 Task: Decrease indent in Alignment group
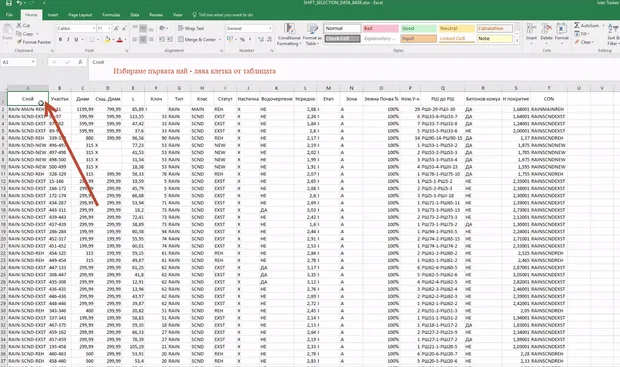coord(162,40)
